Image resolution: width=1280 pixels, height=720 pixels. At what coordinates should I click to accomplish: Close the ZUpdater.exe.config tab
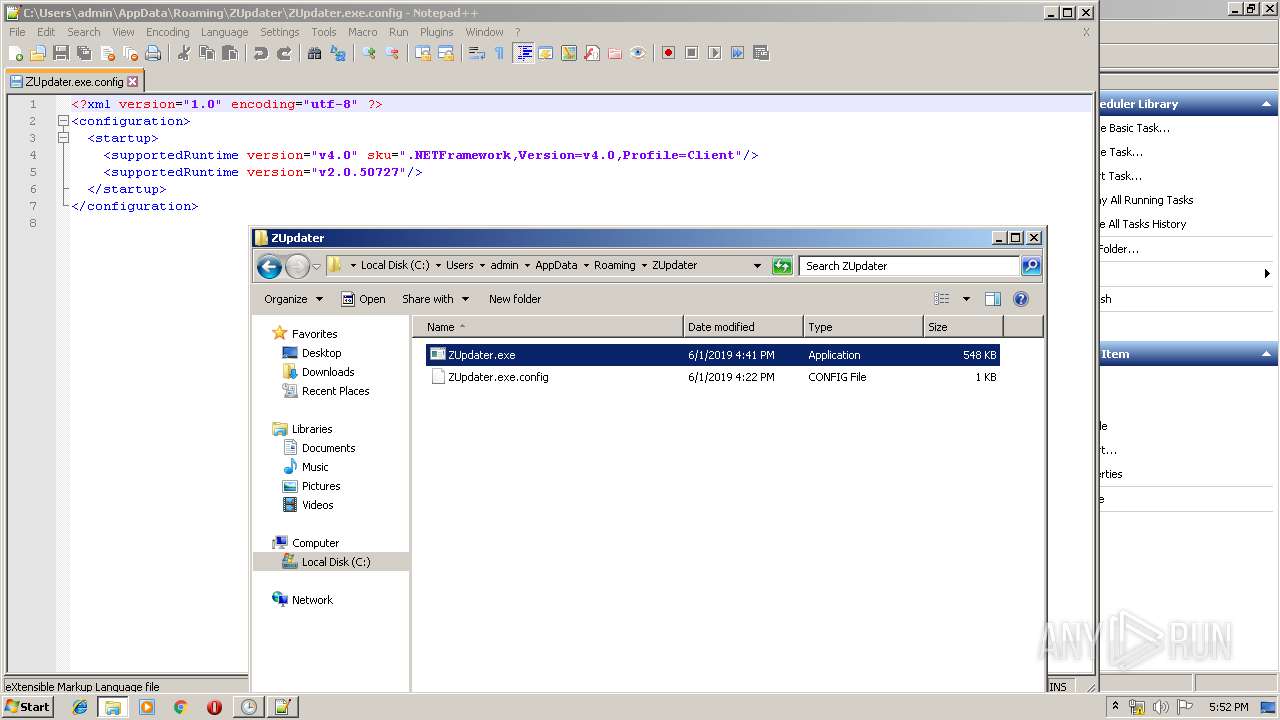[133, 82]
